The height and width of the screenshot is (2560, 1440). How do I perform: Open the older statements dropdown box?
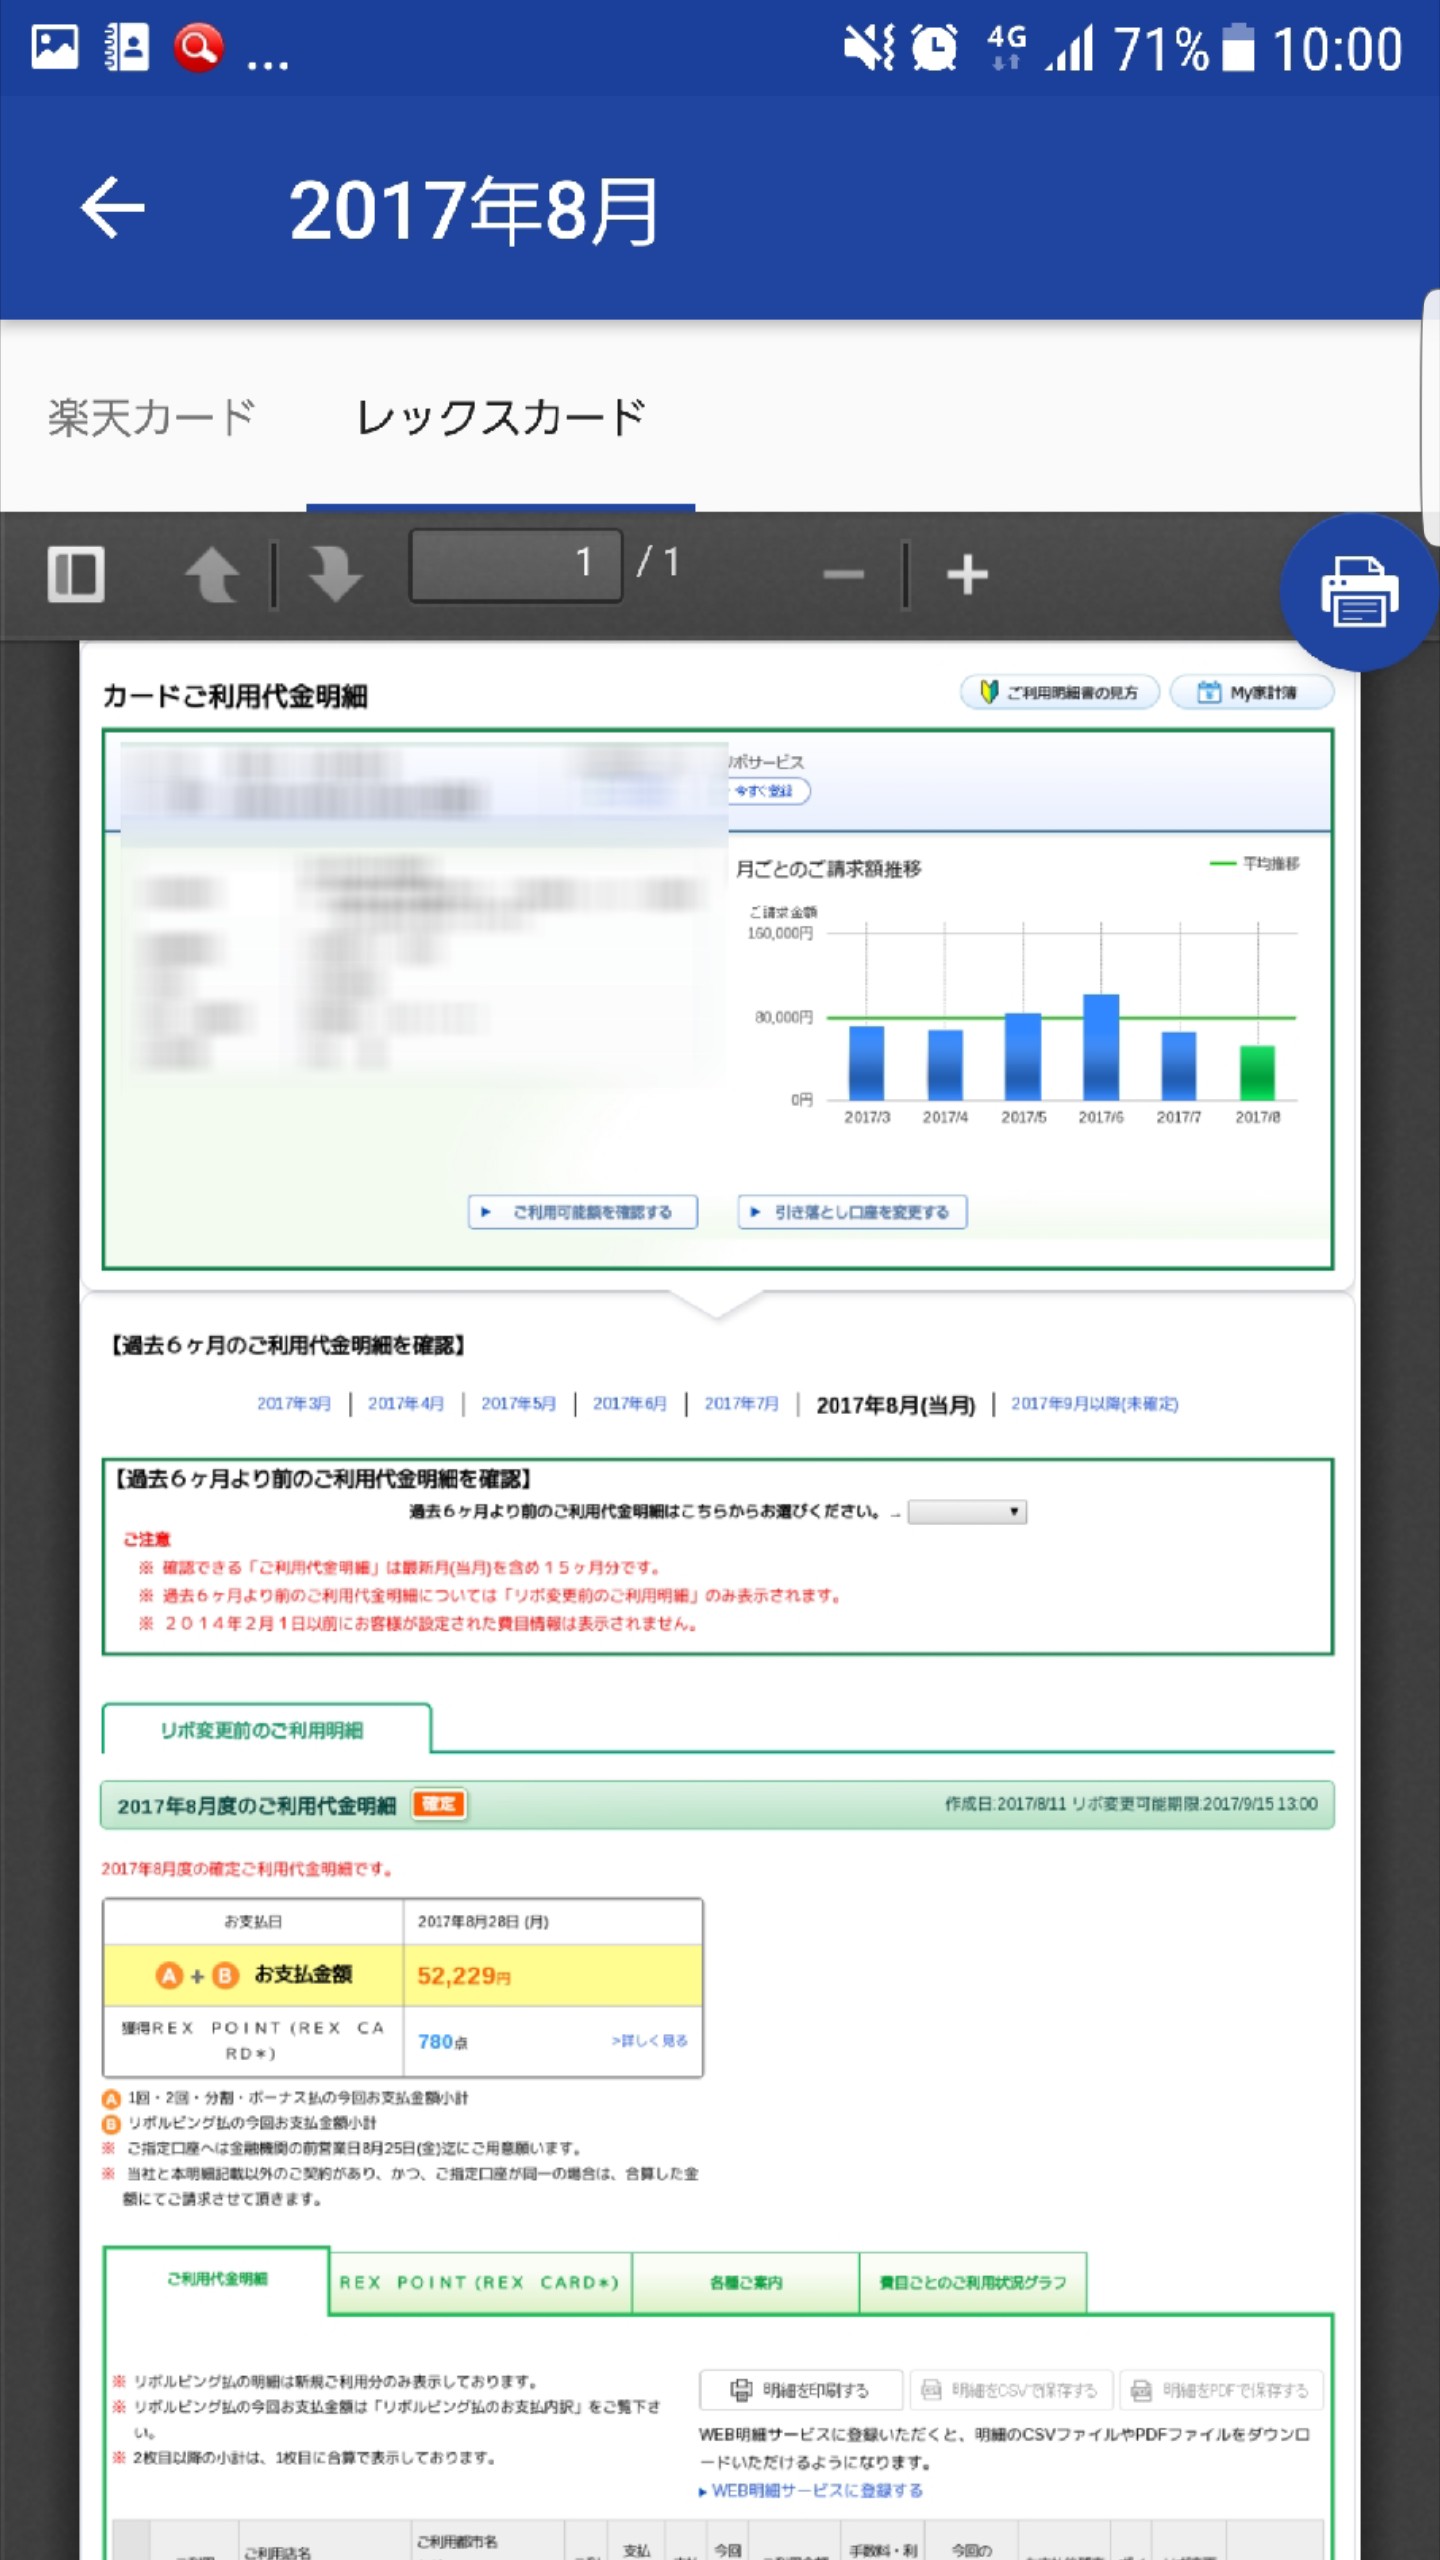tap(967, 1511)
